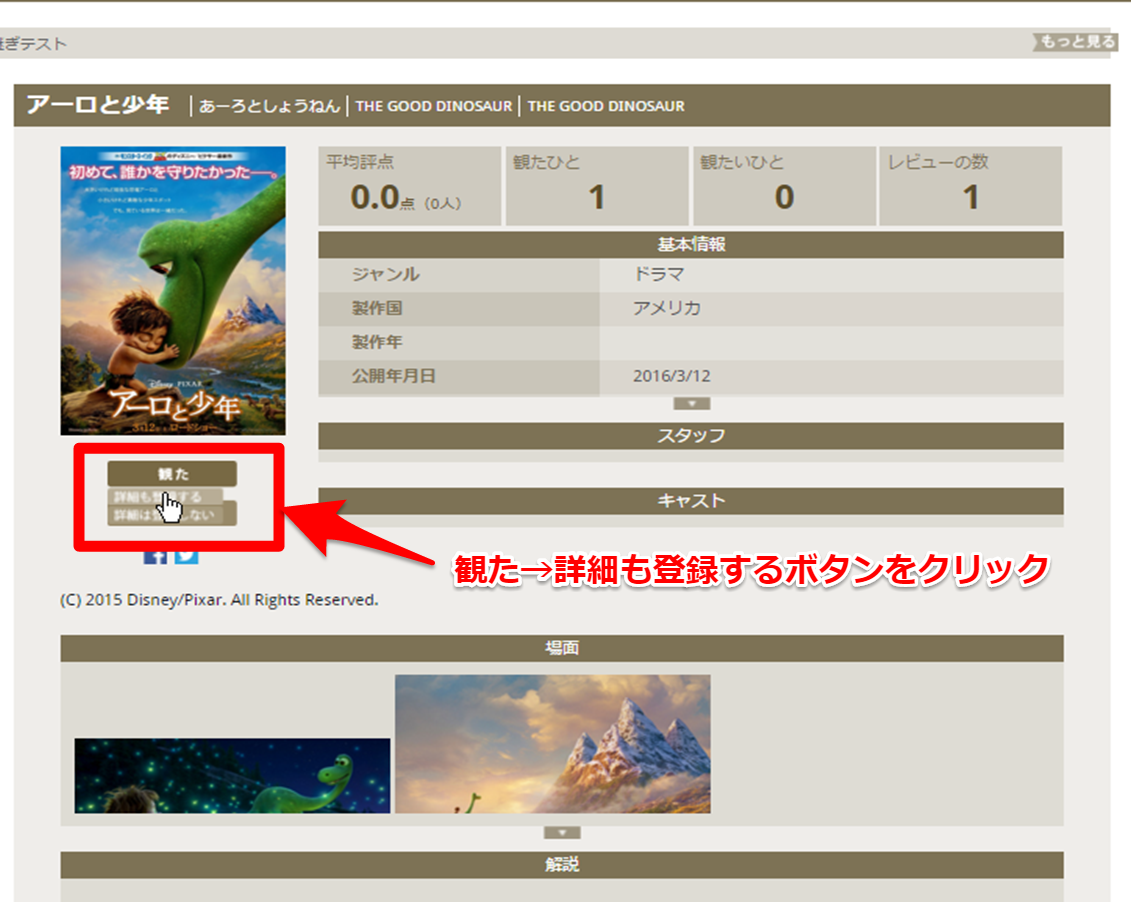Click the Twitter share icon

click(187, 555)
